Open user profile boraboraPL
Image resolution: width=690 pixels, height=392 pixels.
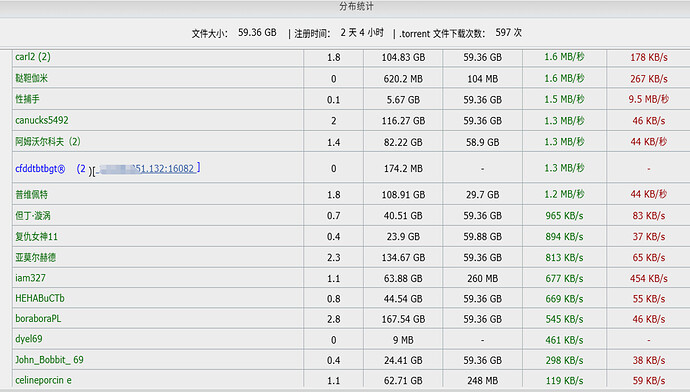pos(38,319)
